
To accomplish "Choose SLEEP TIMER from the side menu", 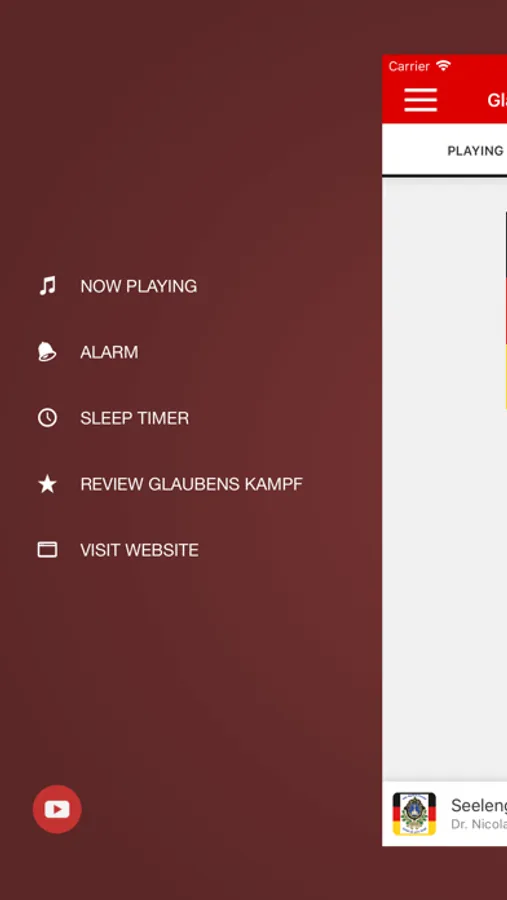I will (134, 418).
